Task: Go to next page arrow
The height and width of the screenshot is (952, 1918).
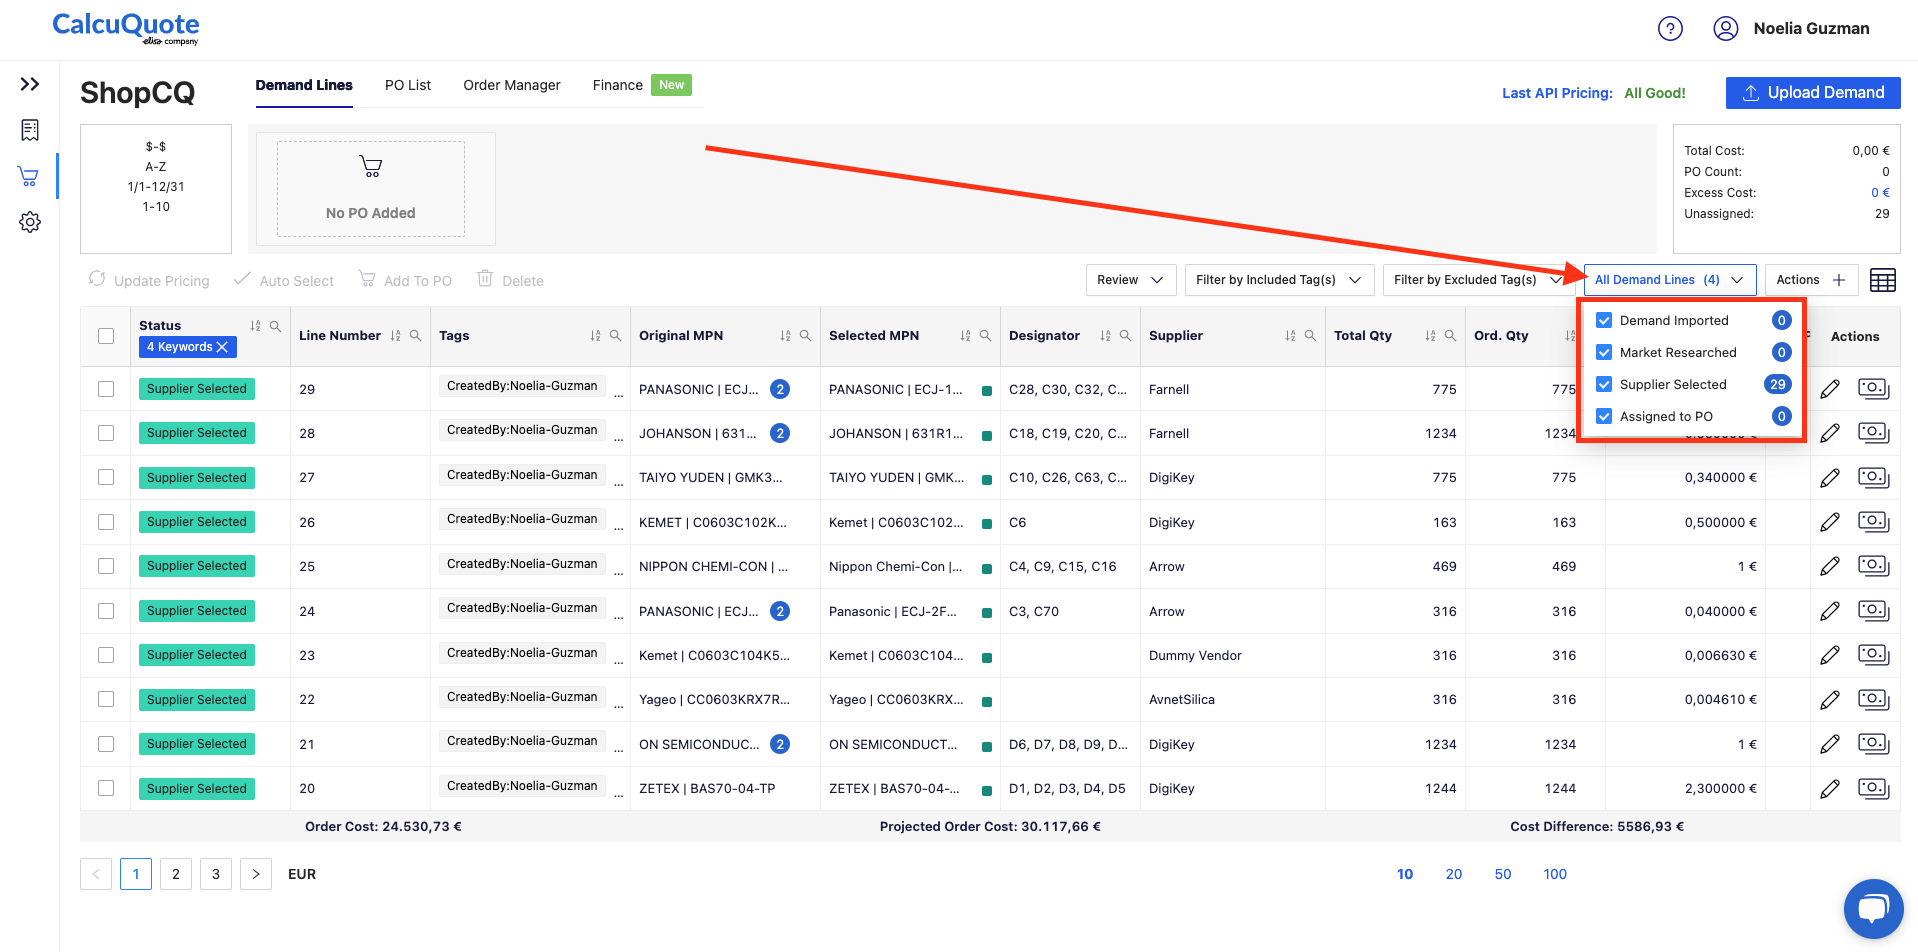Action: coord(256,874)
